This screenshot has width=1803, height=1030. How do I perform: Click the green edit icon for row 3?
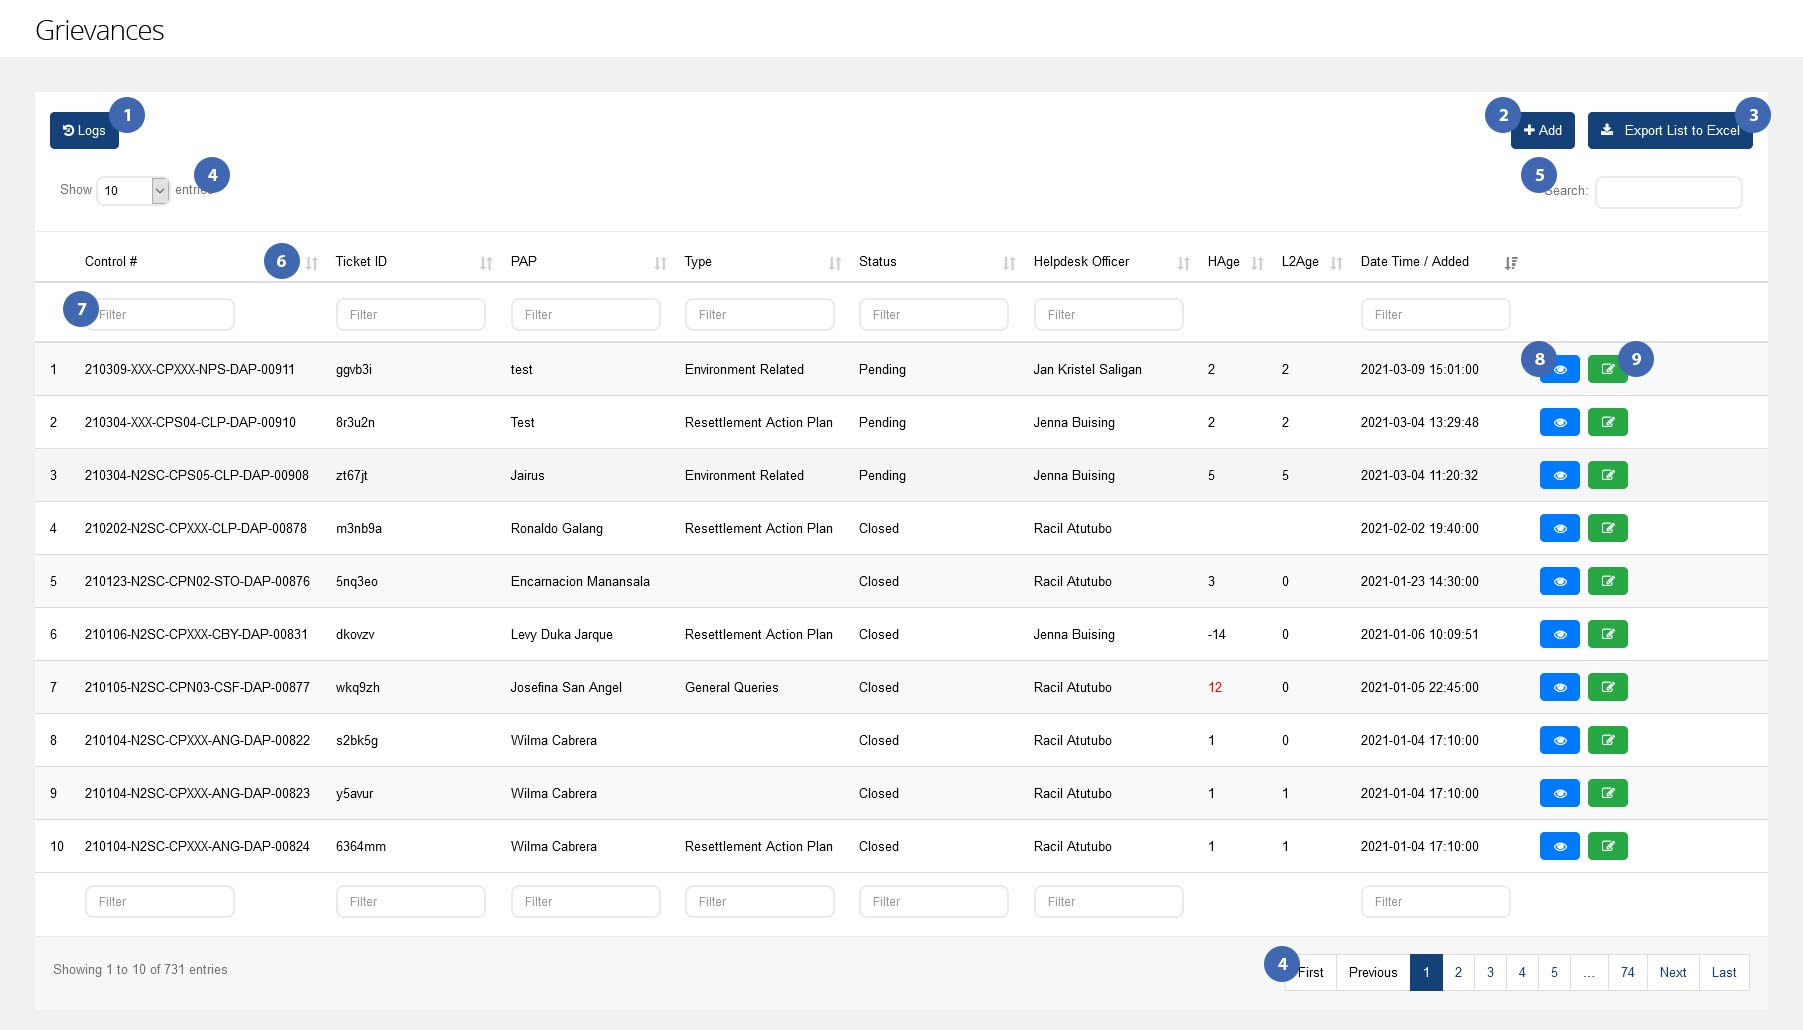click(x=1607, y=475)
